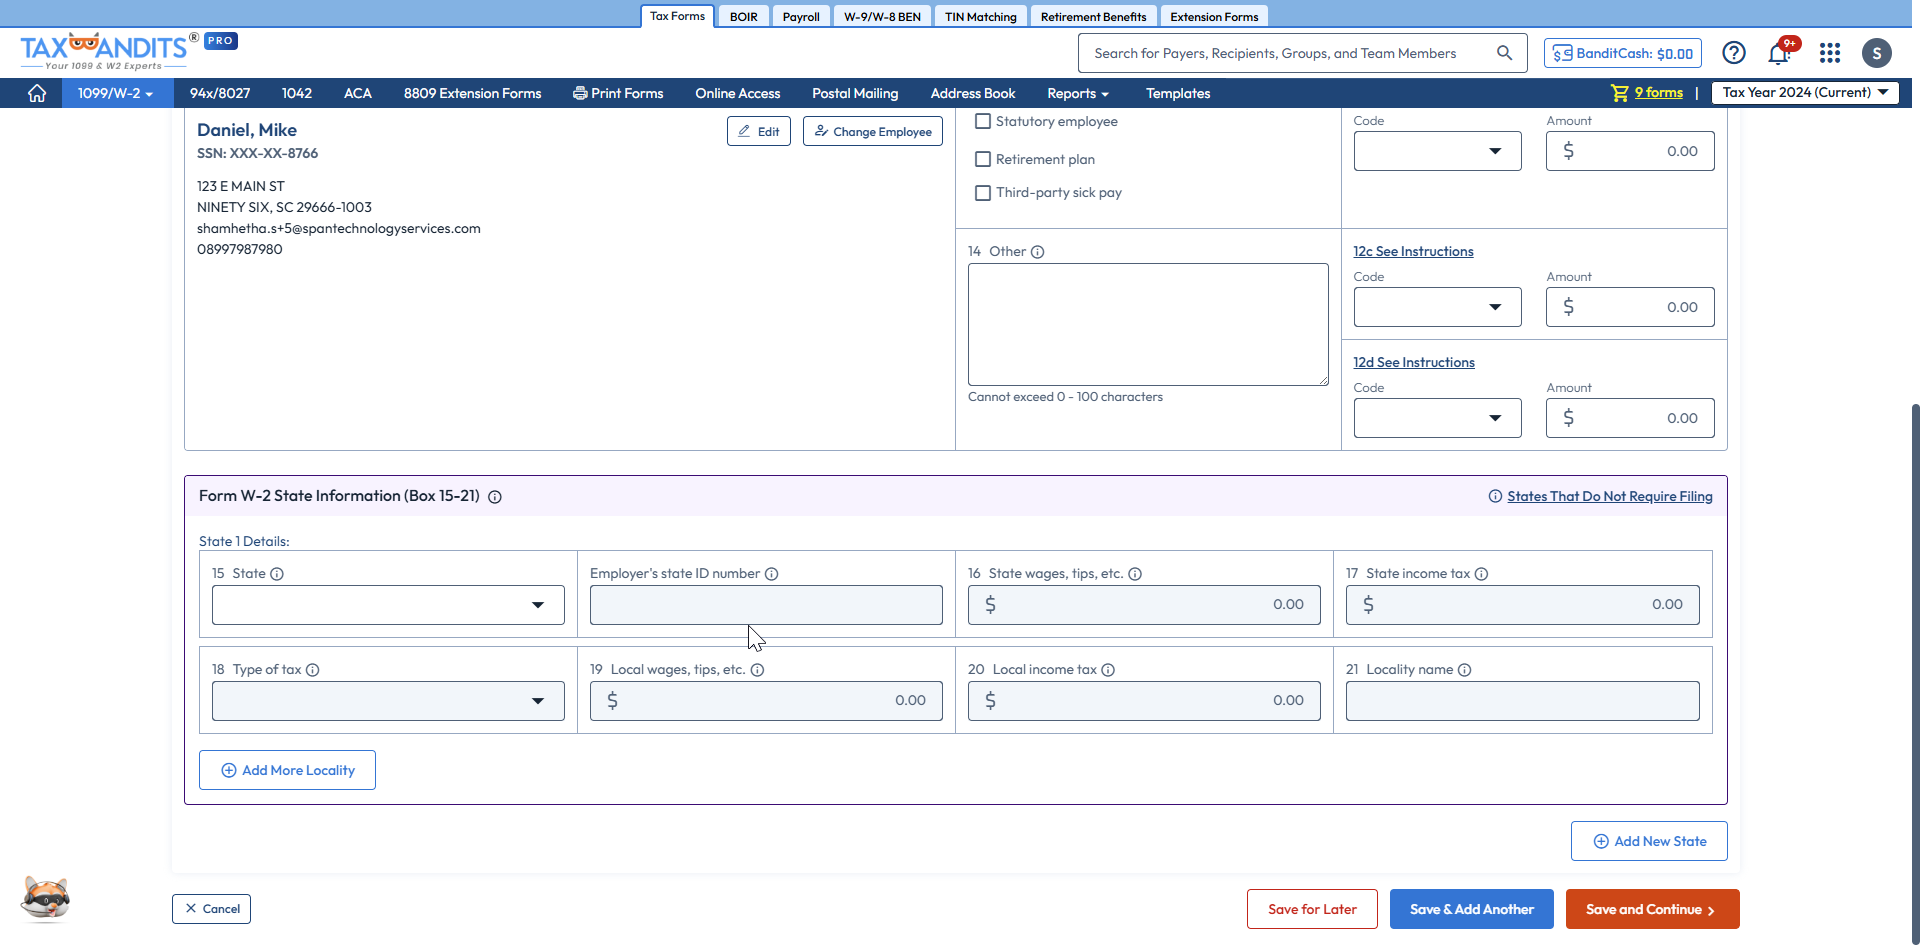Open 12d See Instructions link
The image size is (1920, 945).
click(x=1414, y=363)
